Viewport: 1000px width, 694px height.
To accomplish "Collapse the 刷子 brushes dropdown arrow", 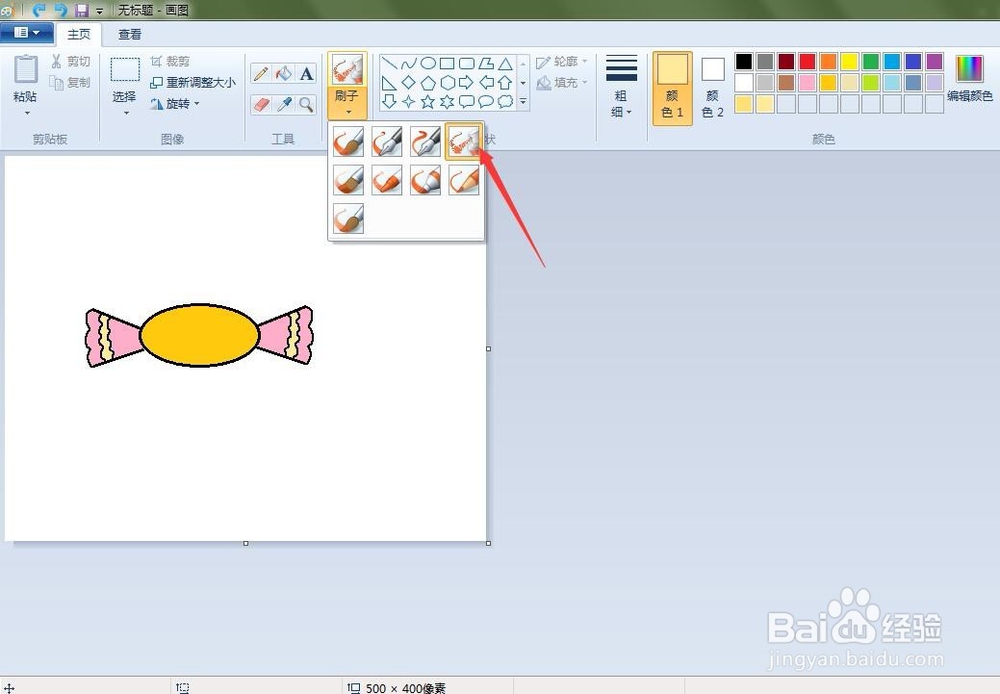I will (348, 112).
